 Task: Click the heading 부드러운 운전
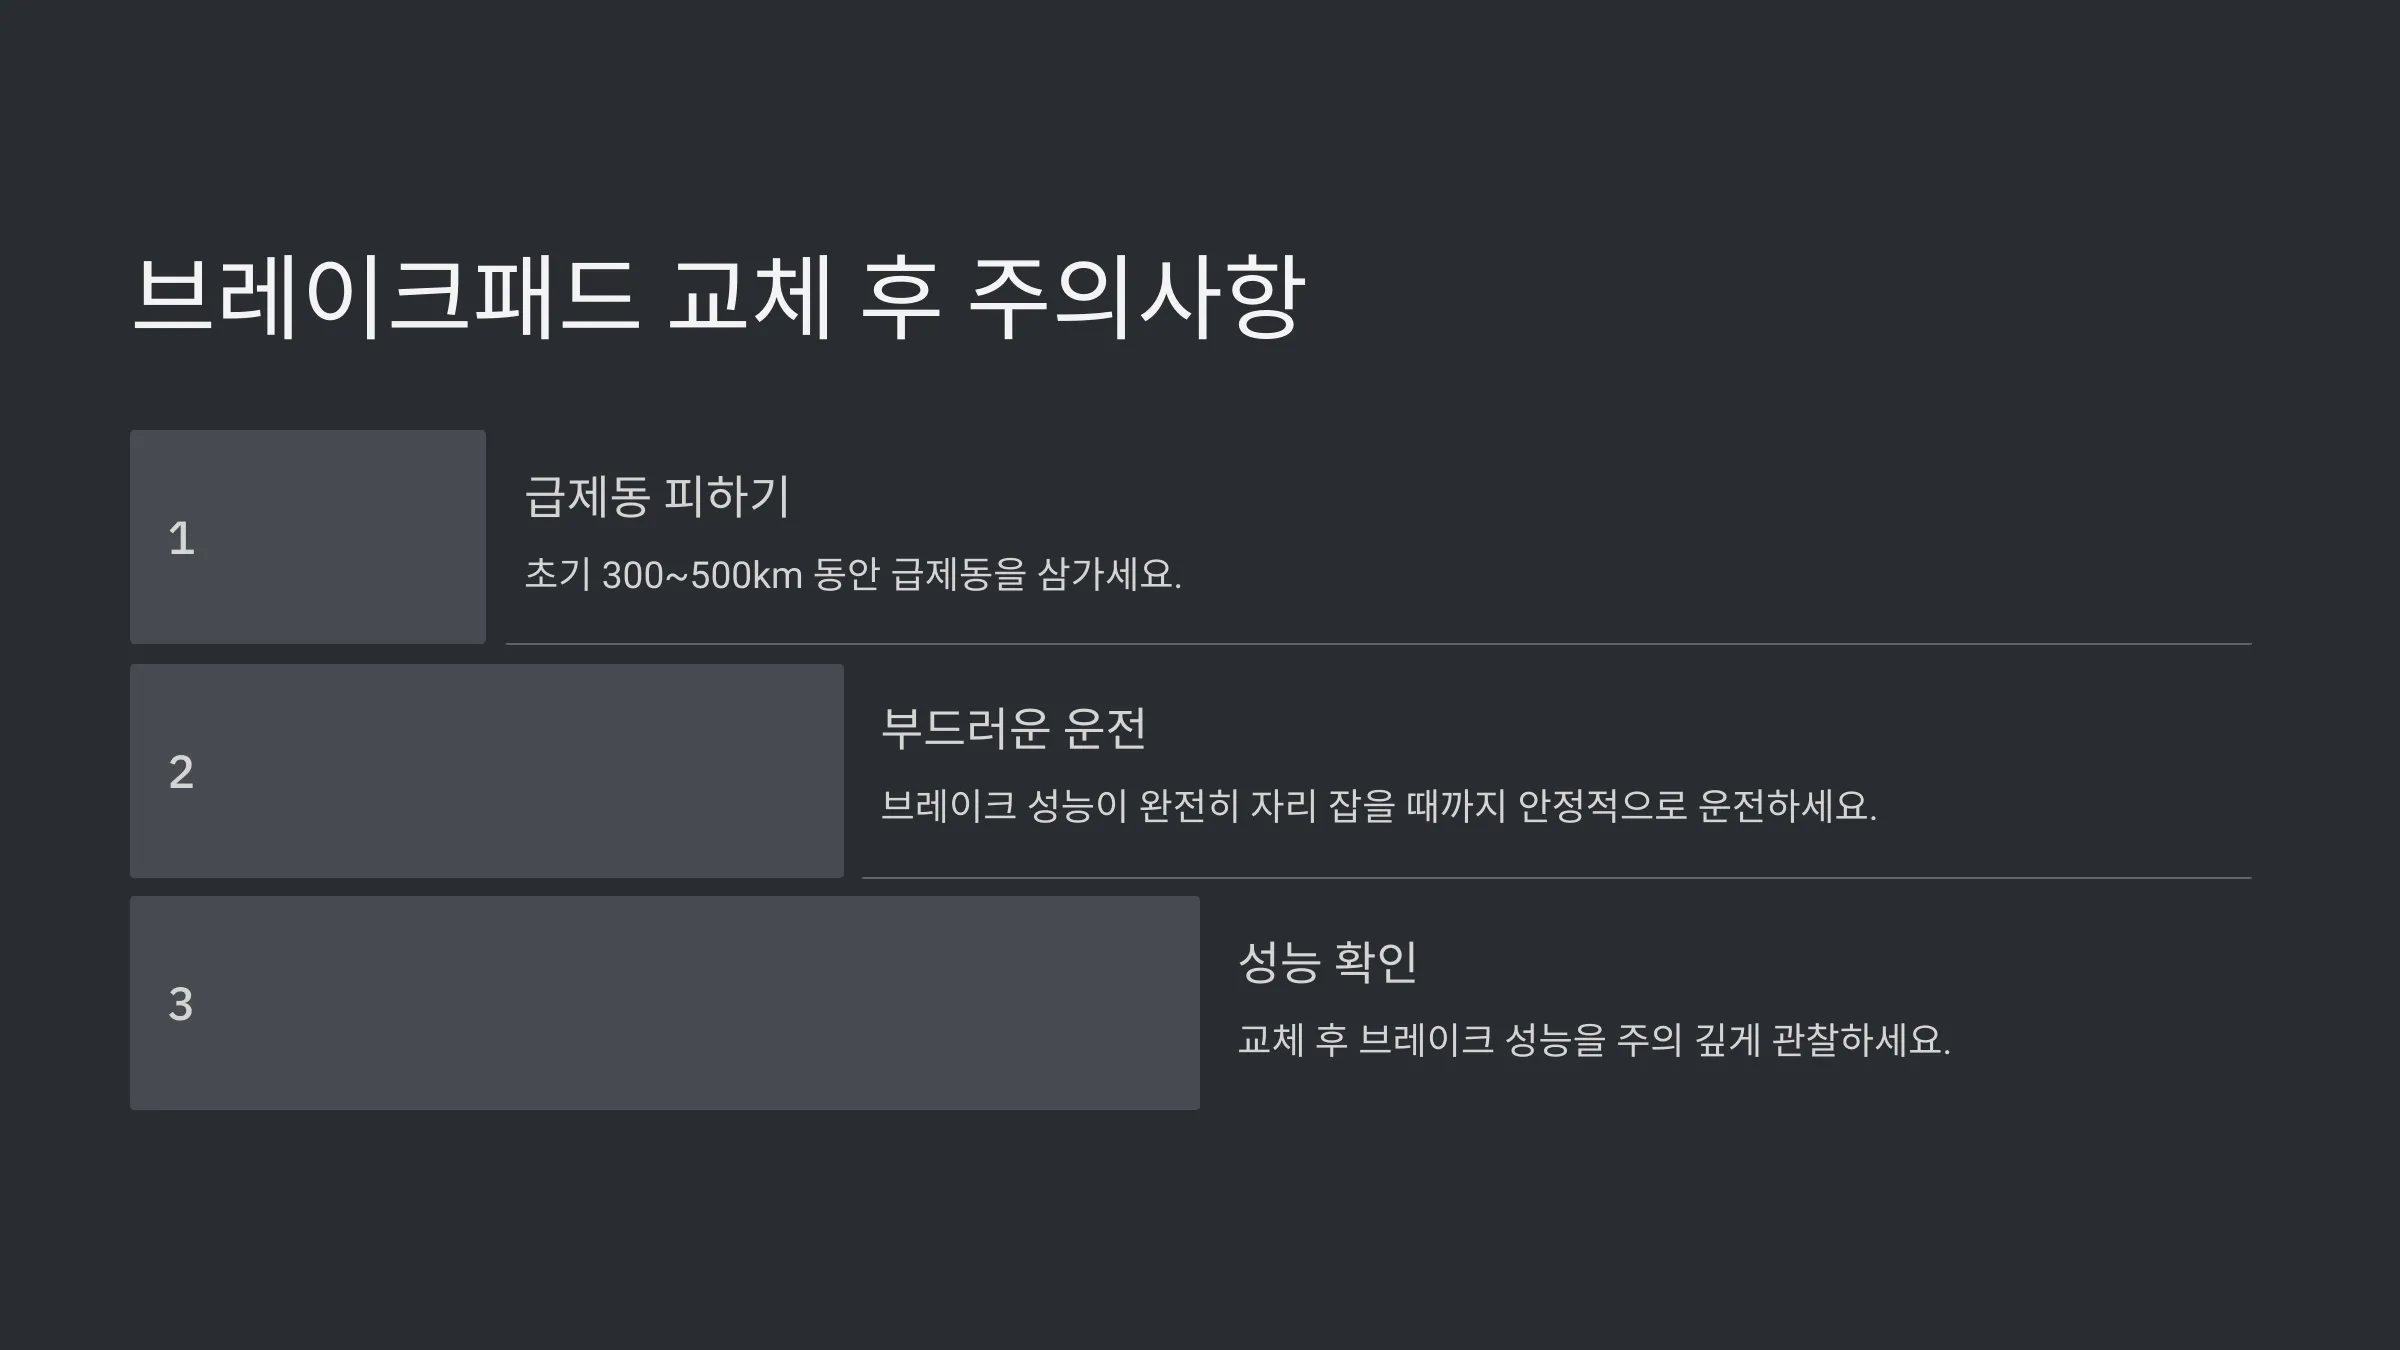tap(1013, 728)
